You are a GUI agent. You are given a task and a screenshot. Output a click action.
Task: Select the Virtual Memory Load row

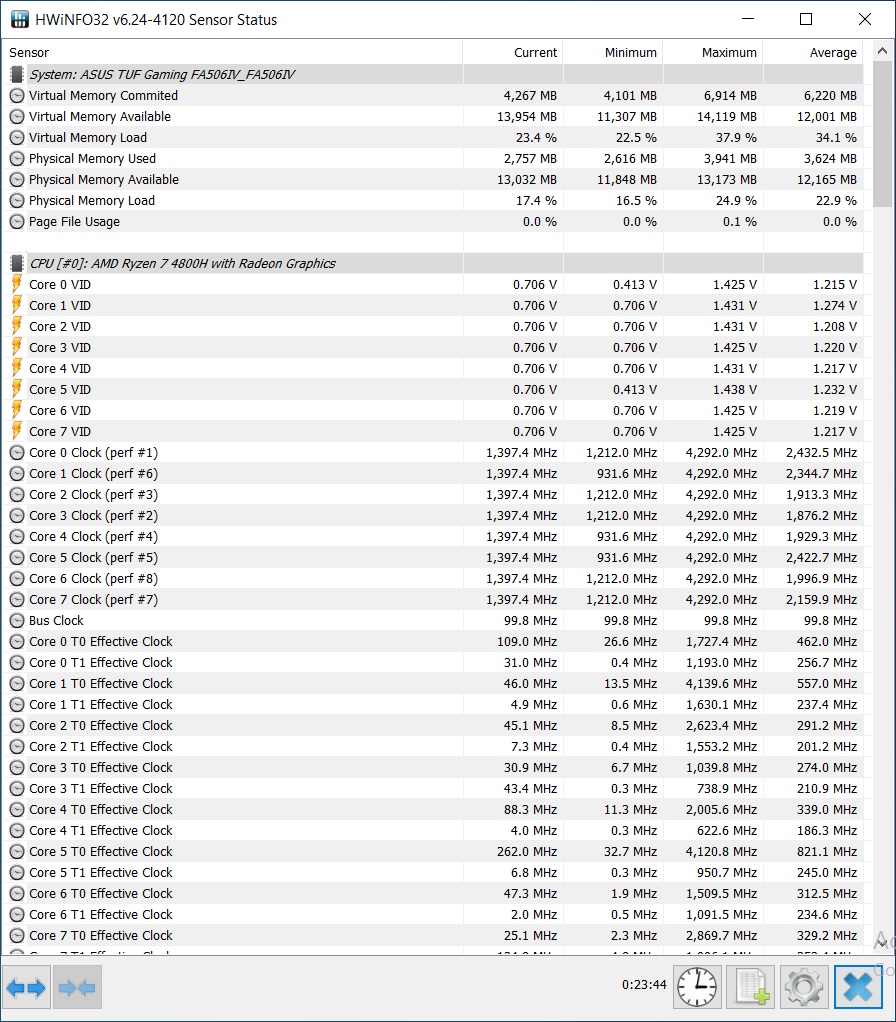coord(435,138)
